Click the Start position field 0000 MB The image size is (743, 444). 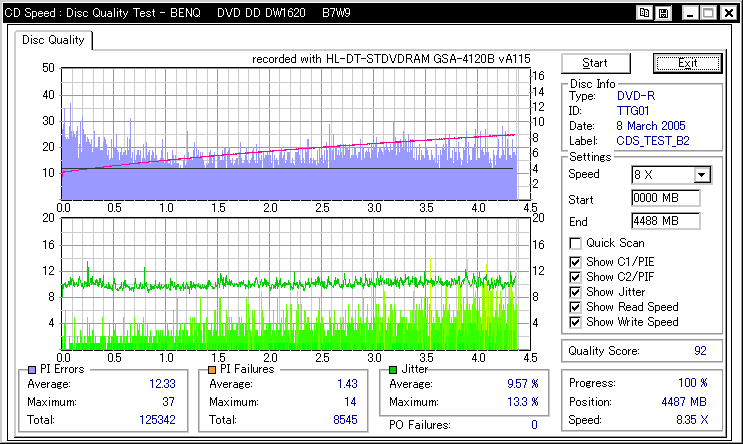[666, 198]
